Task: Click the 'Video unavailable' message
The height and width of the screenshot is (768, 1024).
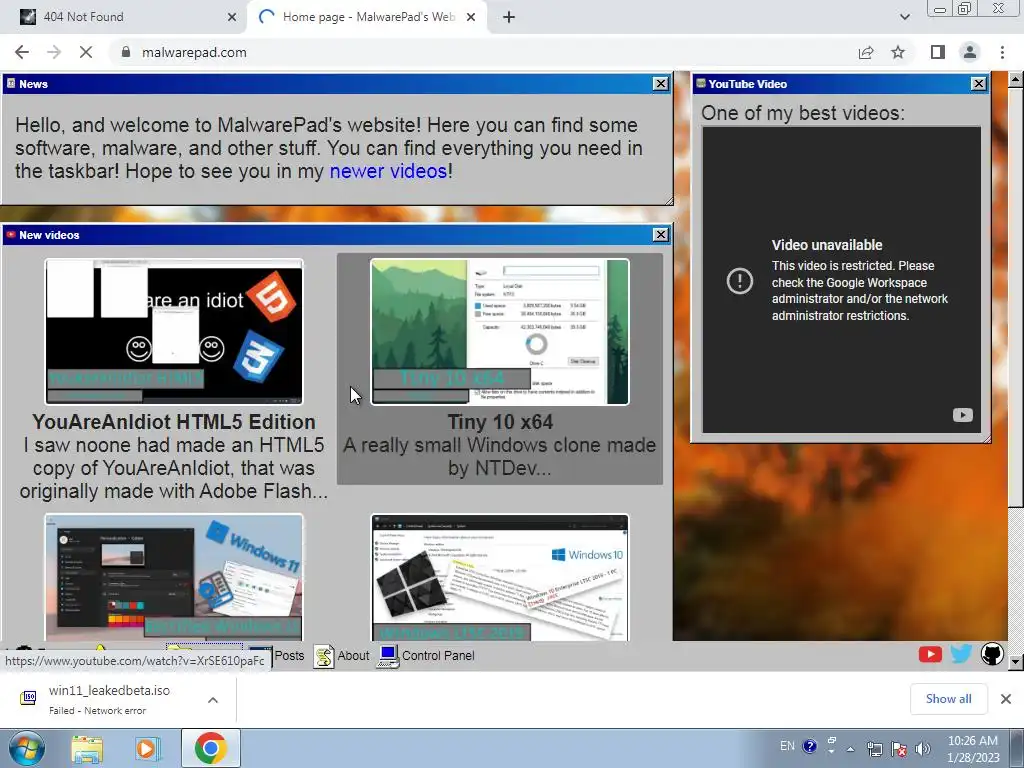Action: (x=827, y=245)
